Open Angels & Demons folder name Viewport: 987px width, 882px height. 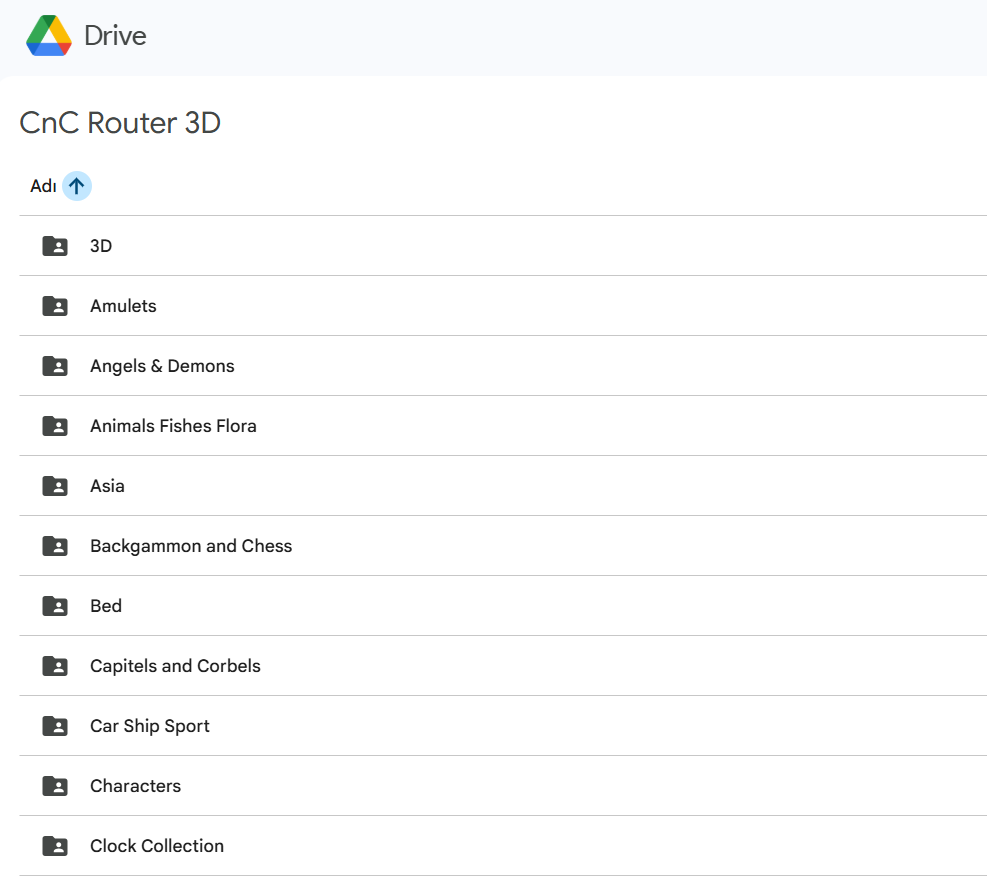click(162, 366)
